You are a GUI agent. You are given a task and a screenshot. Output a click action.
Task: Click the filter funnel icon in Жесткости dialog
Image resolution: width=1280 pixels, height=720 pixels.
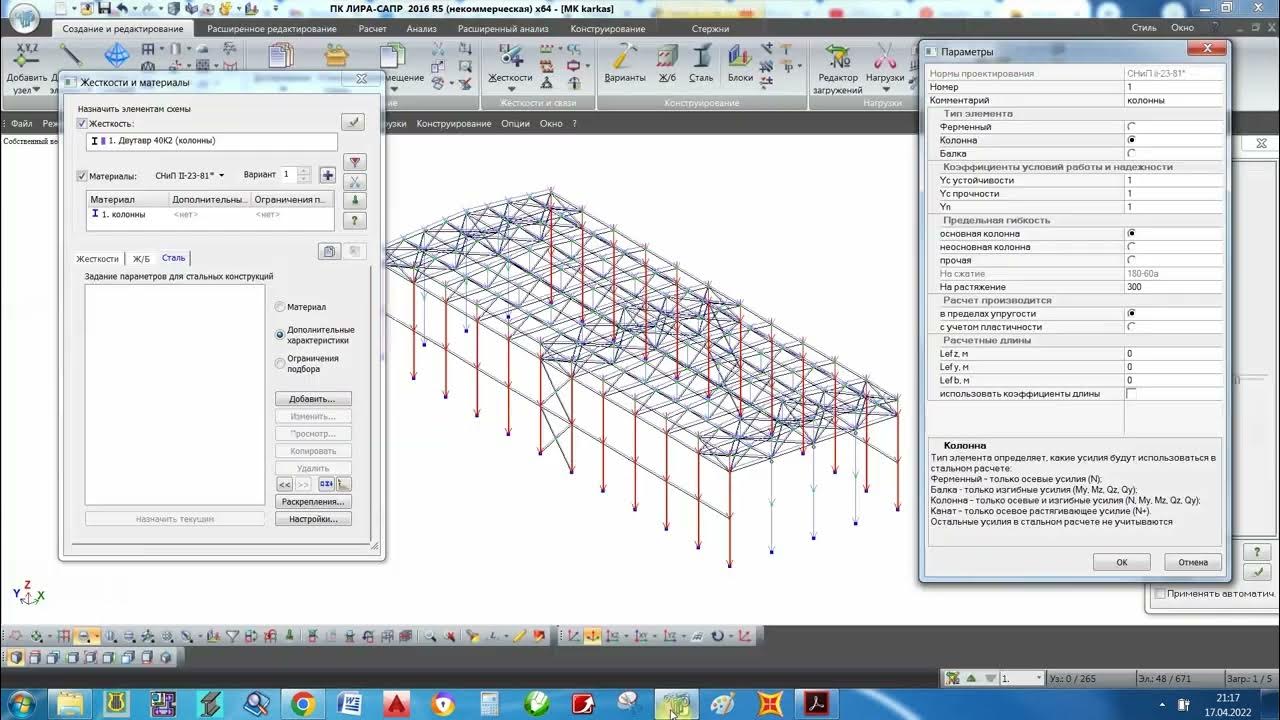pos(354,162)
